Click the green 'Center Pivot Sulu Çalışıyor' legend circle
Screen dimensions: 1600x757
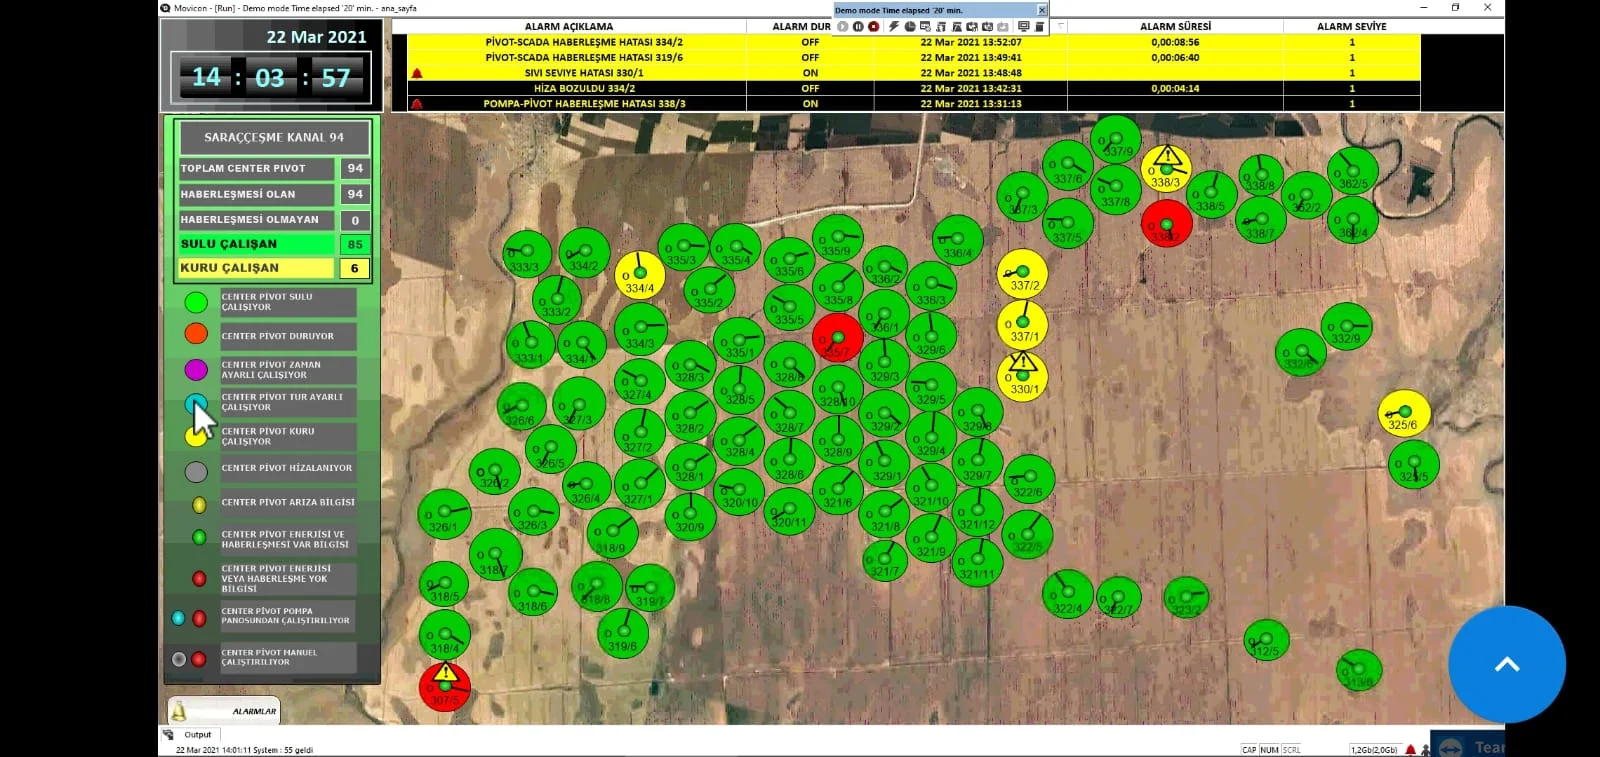coord(196,302)
